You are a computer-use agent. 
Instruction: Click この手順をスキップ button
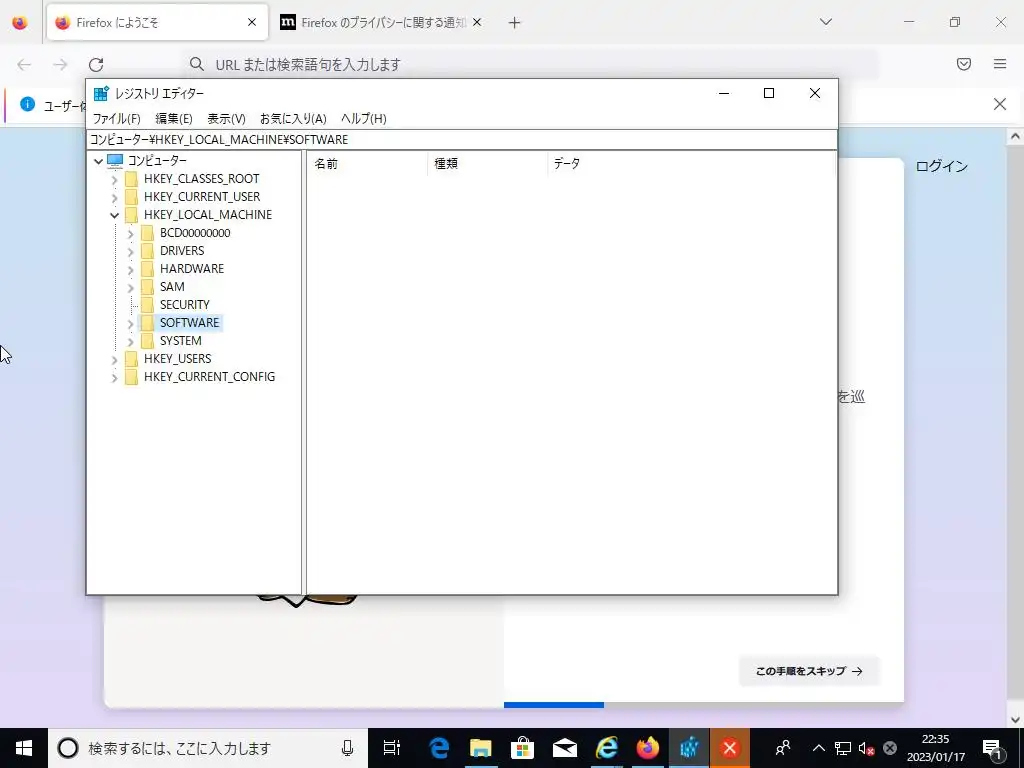[809, 671]
